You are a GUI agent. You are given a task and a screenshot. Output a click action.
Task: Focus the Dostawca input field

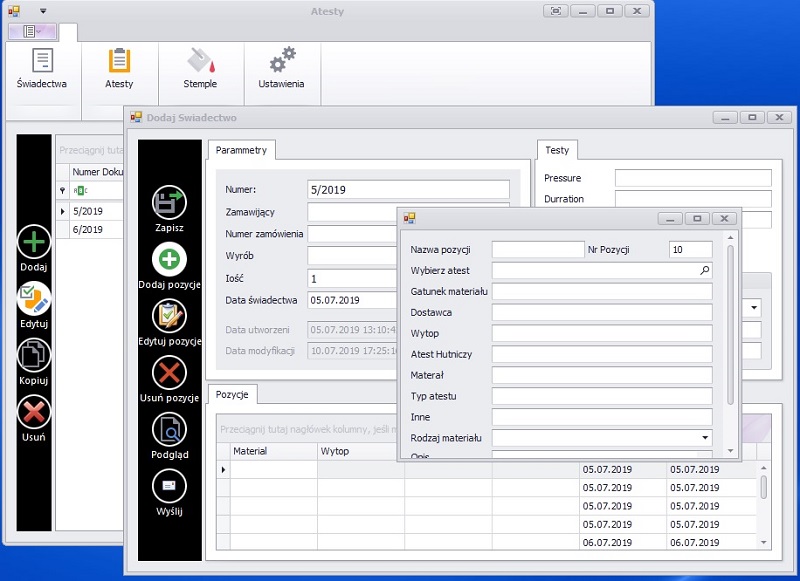point(602,312)
